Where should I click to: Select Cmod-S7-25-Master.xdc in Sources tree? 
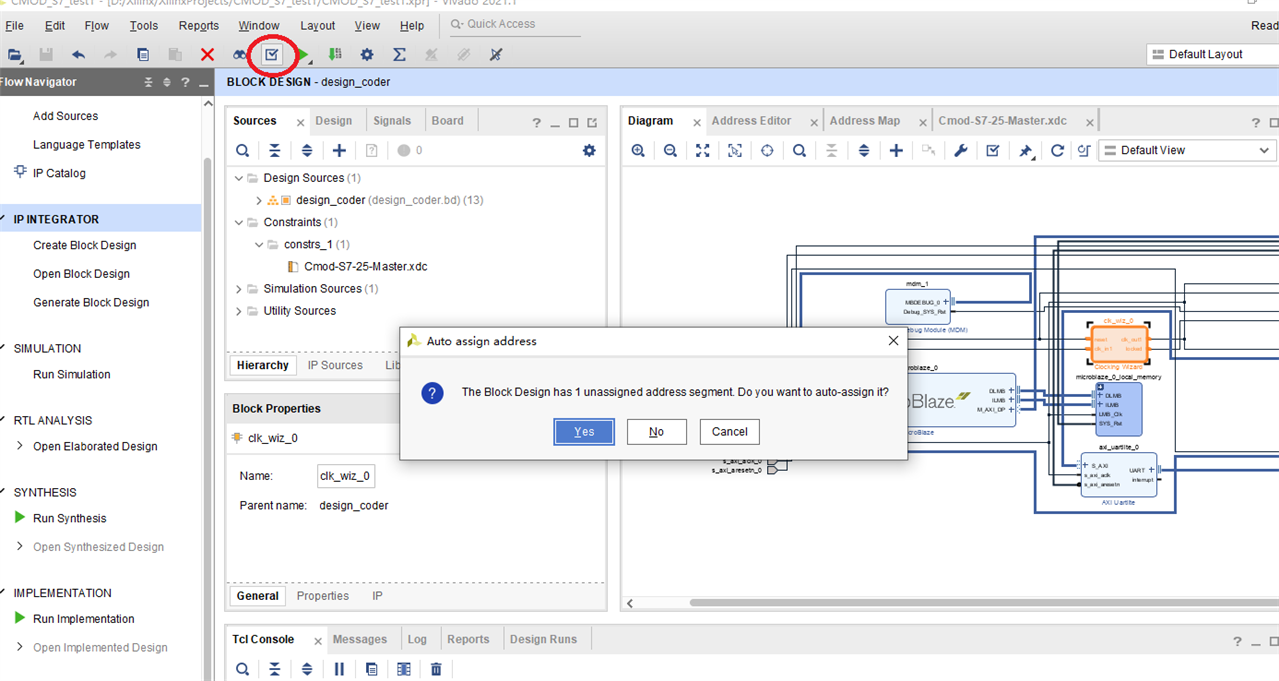tap(365, 267)
